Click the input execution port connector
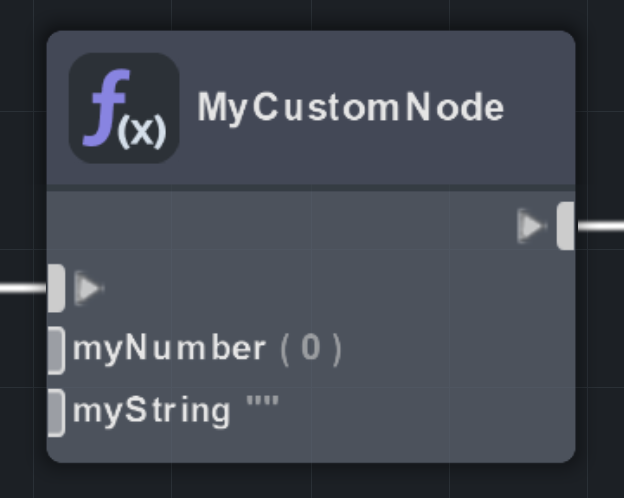 [x=57, y=288]
